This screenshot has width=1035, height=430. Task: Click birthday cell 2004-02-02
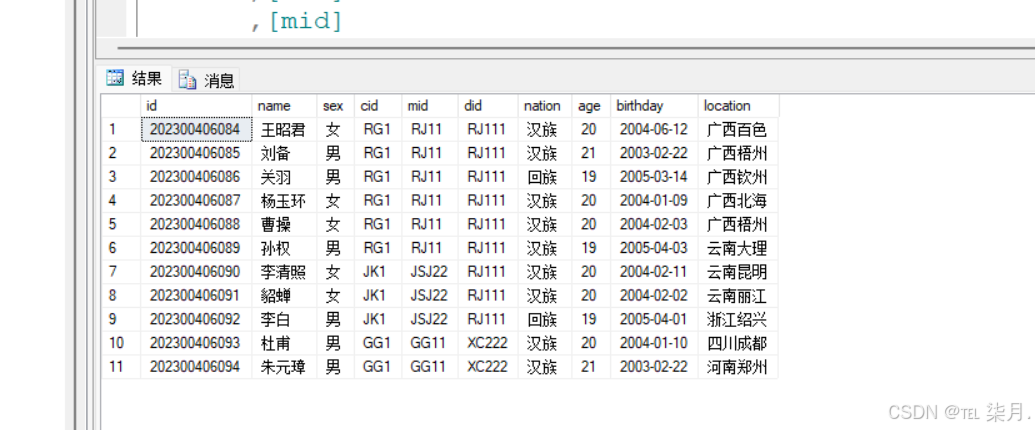(654, 296)
